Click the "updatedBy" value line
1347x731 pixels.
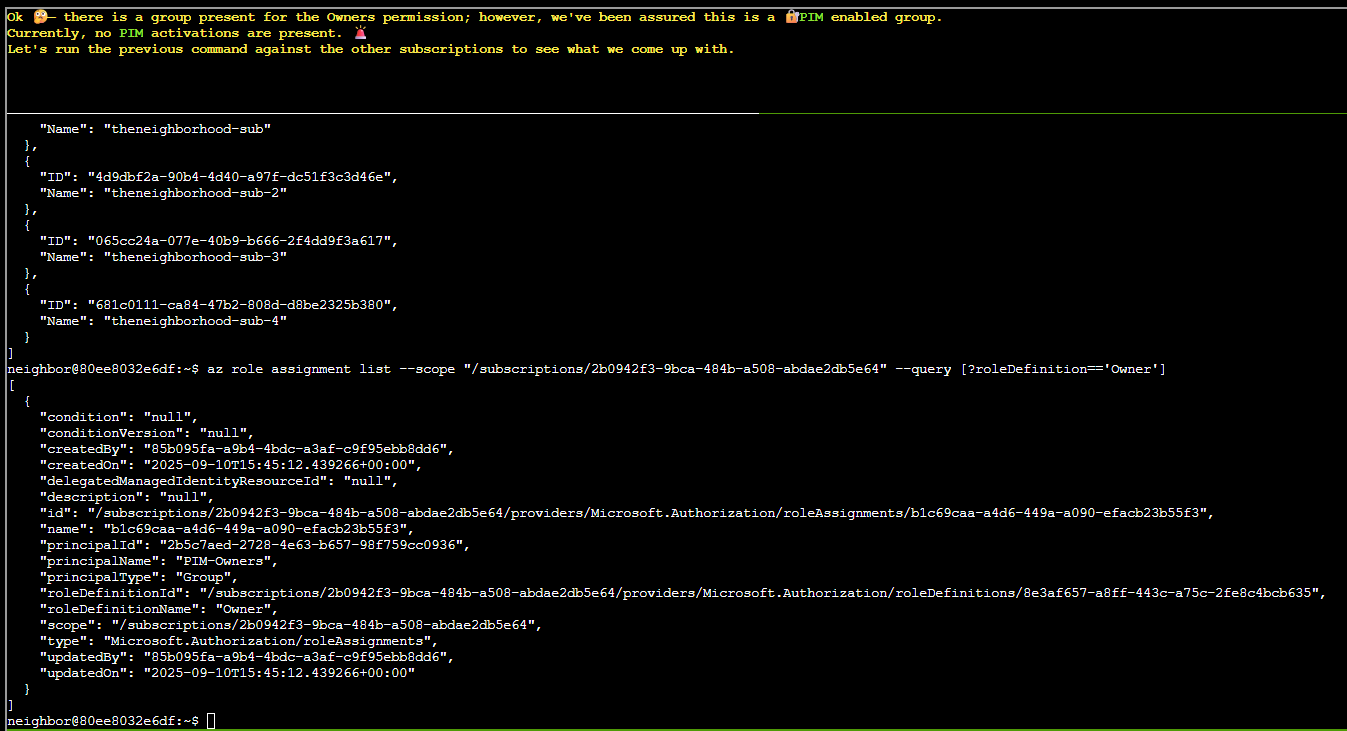247,657
